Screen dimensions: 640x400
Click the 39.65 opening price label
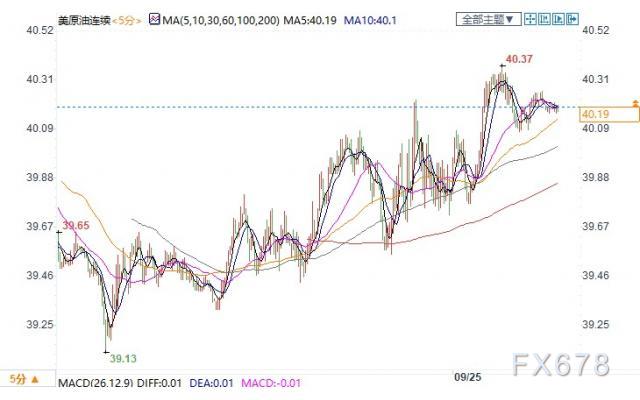pos(76,225)
